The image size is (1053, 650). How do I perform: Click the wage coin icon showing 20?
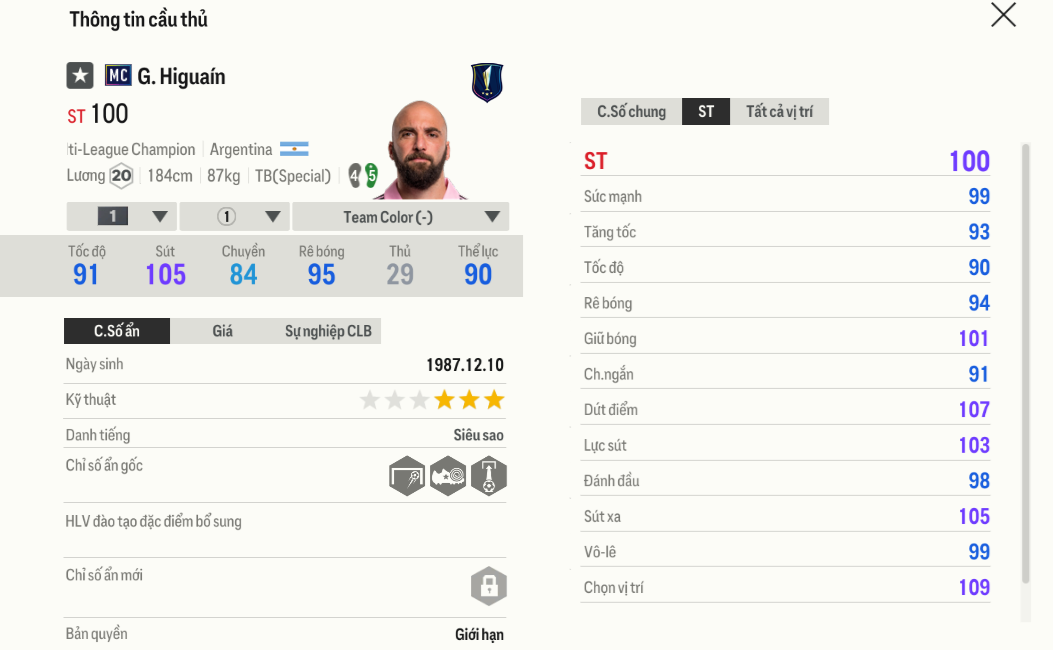click(120, 175)
